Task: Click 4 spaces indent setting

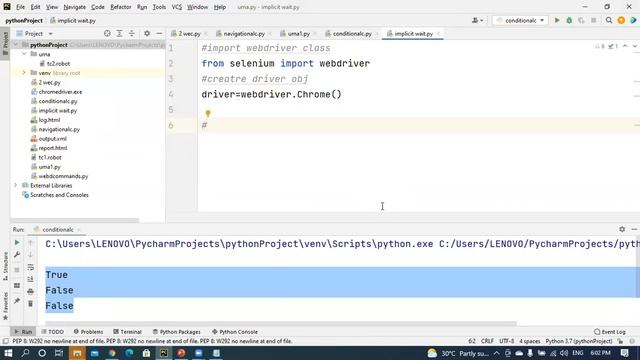Action: (x=529, y=341)
